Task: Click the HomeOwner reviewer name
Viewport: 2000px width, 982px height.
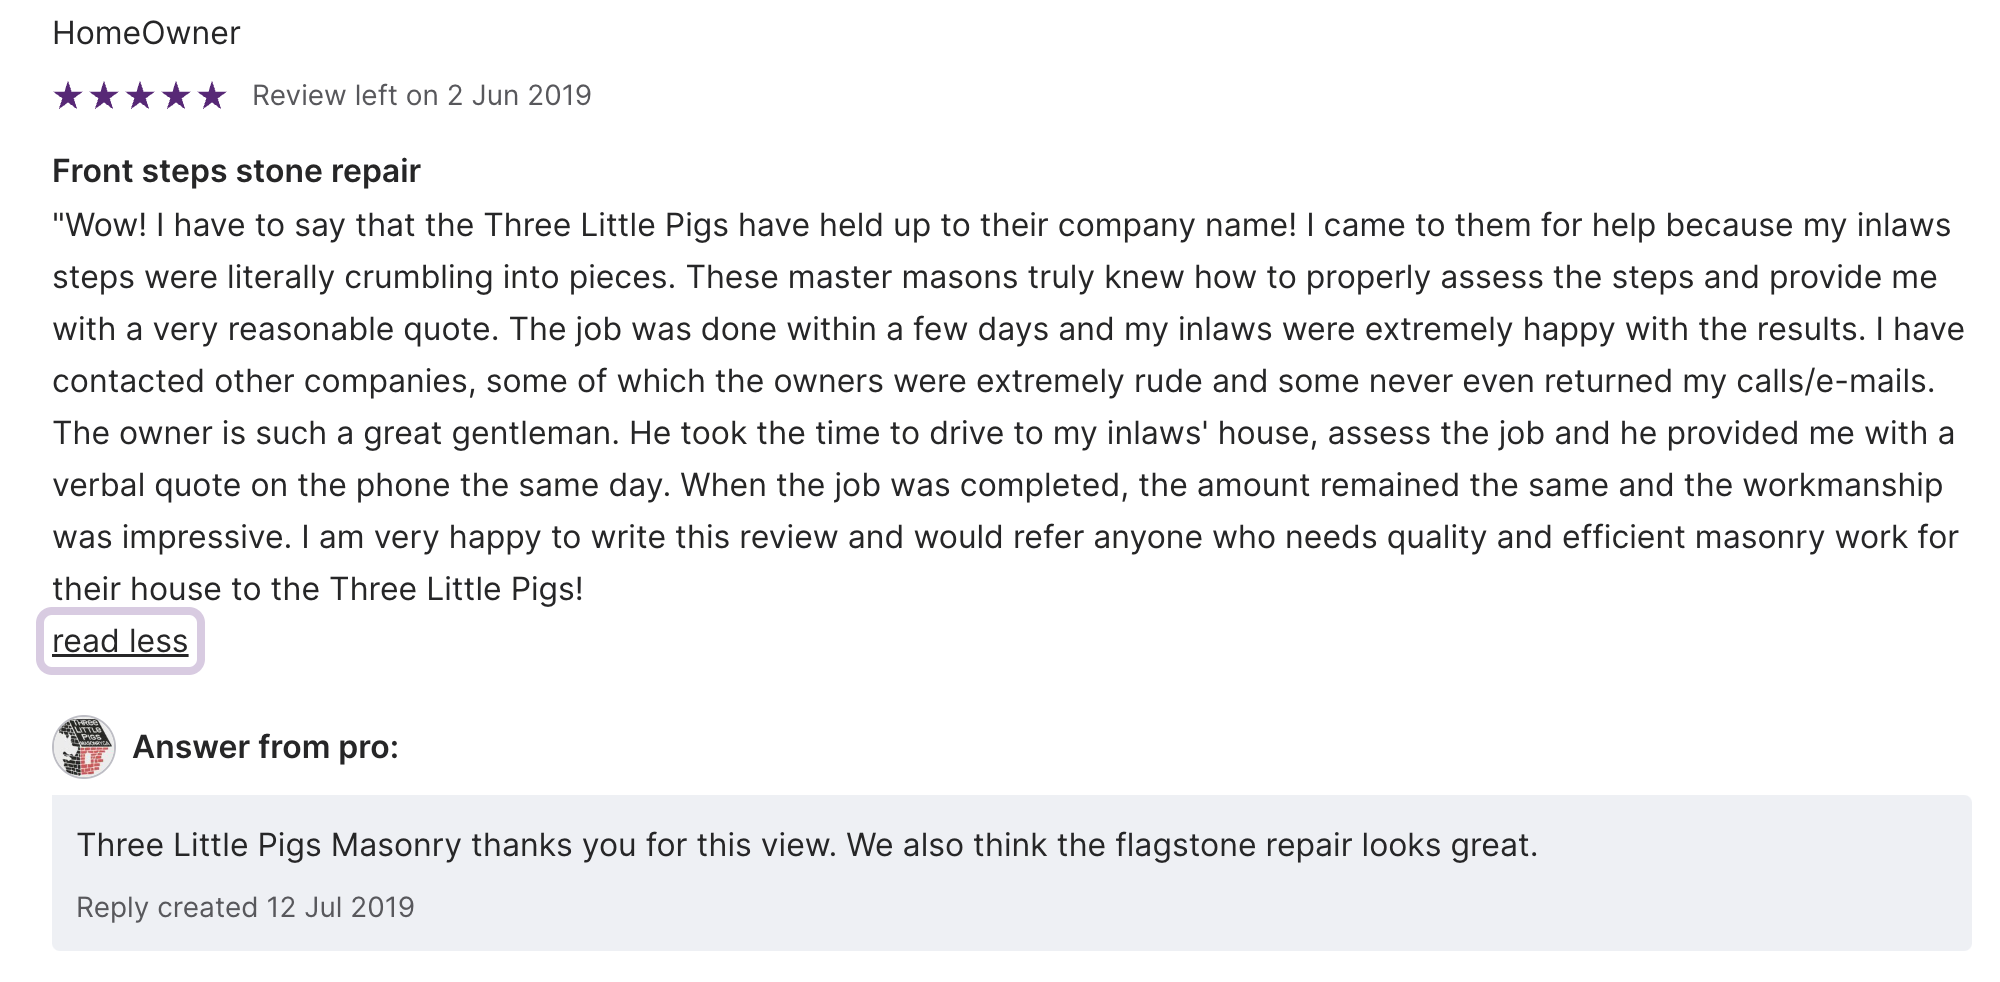Action: coord(146,33)
